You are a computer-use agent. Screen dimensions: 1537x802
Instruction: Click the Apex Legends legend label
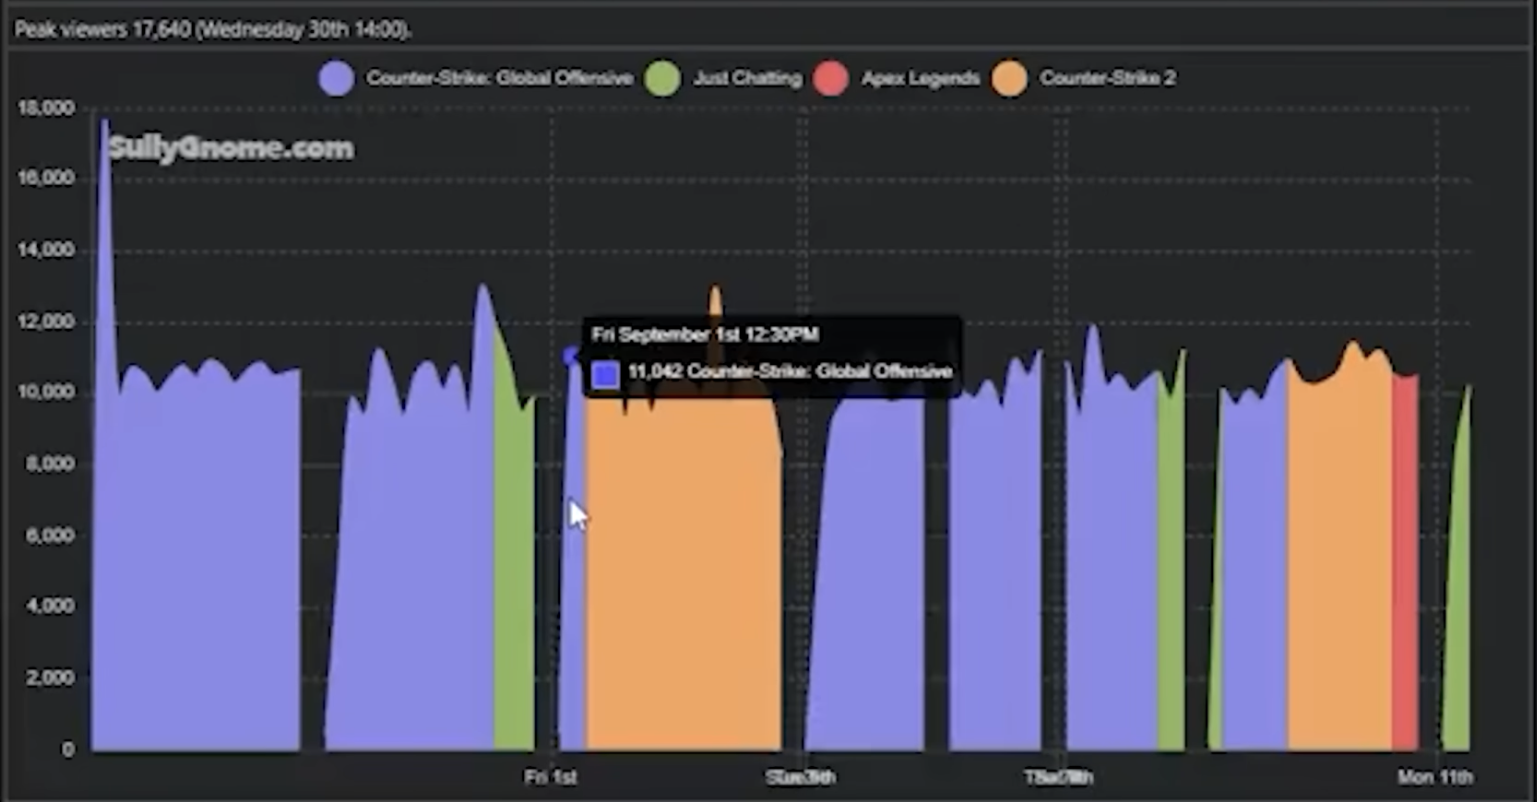click(x=920, y=78)
